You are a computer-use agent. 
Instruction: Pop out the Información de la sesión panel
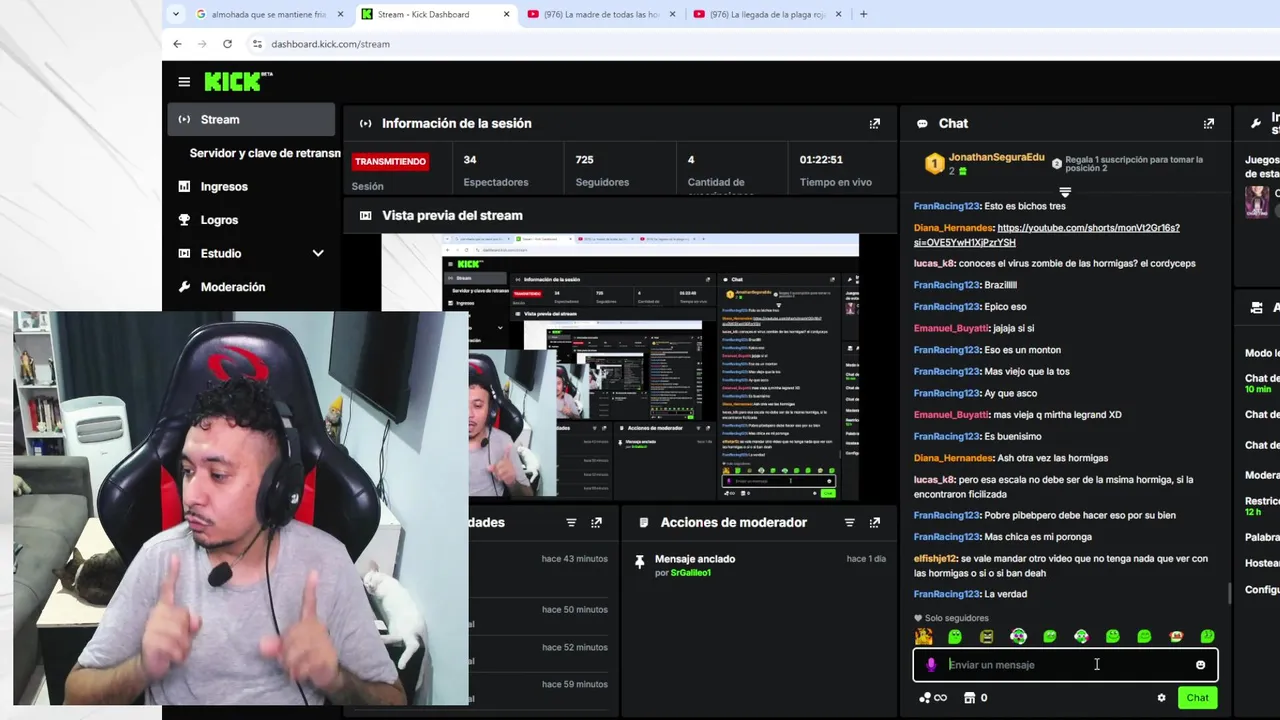click(x=875, y=124)
